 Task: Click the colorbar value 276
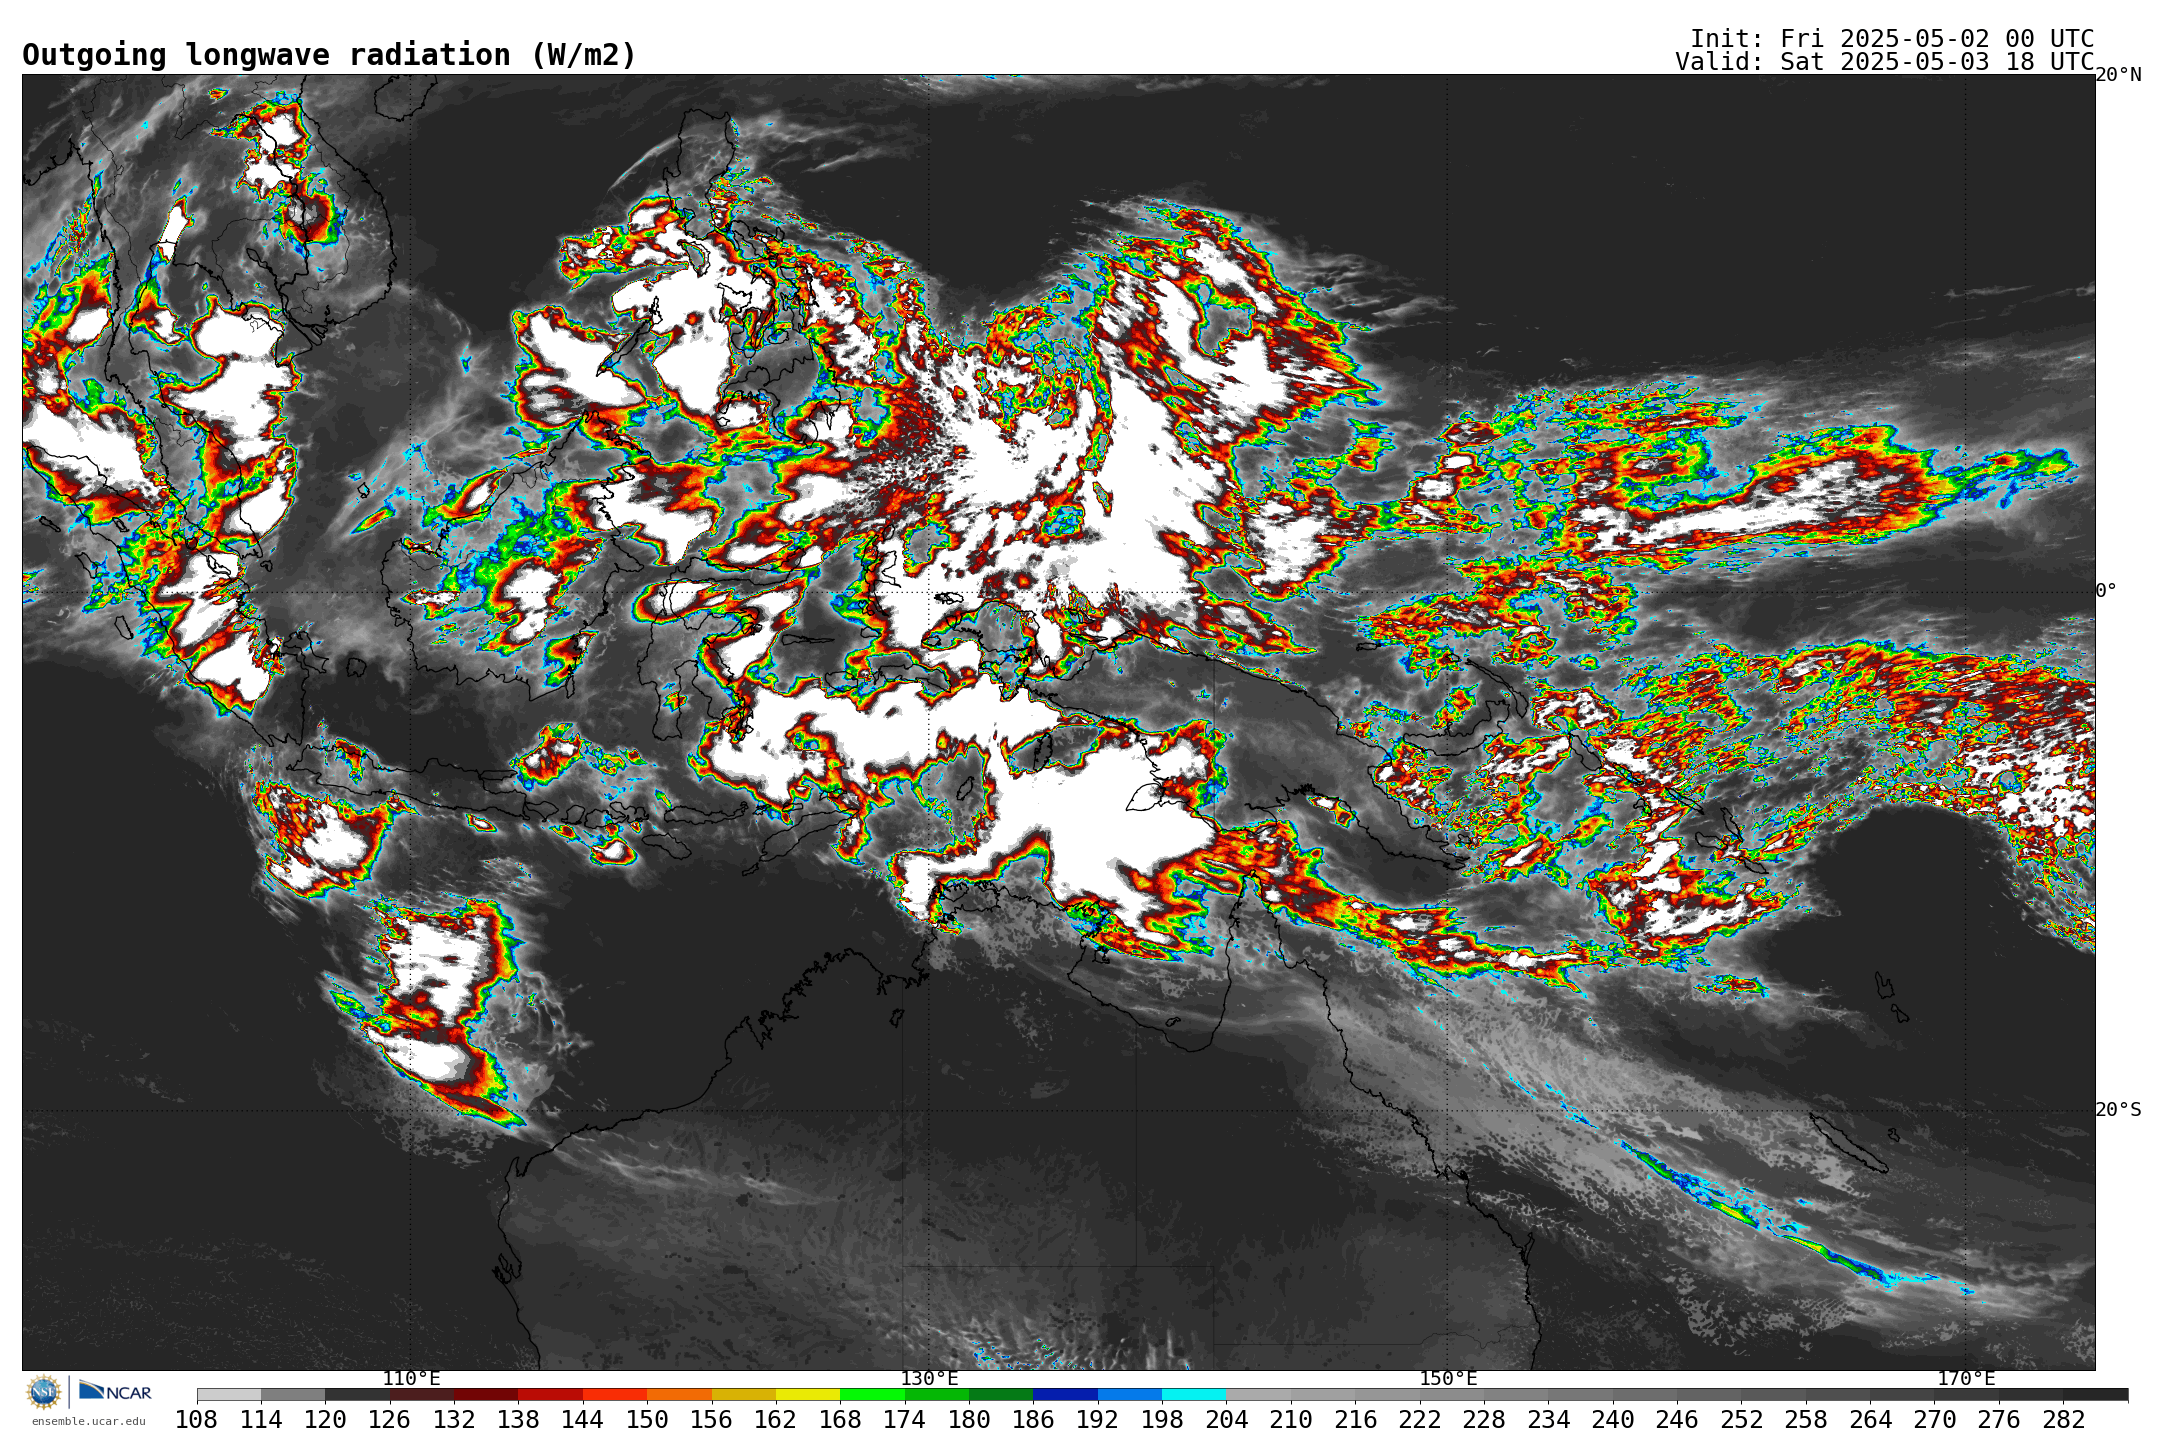[1998, 1420]
